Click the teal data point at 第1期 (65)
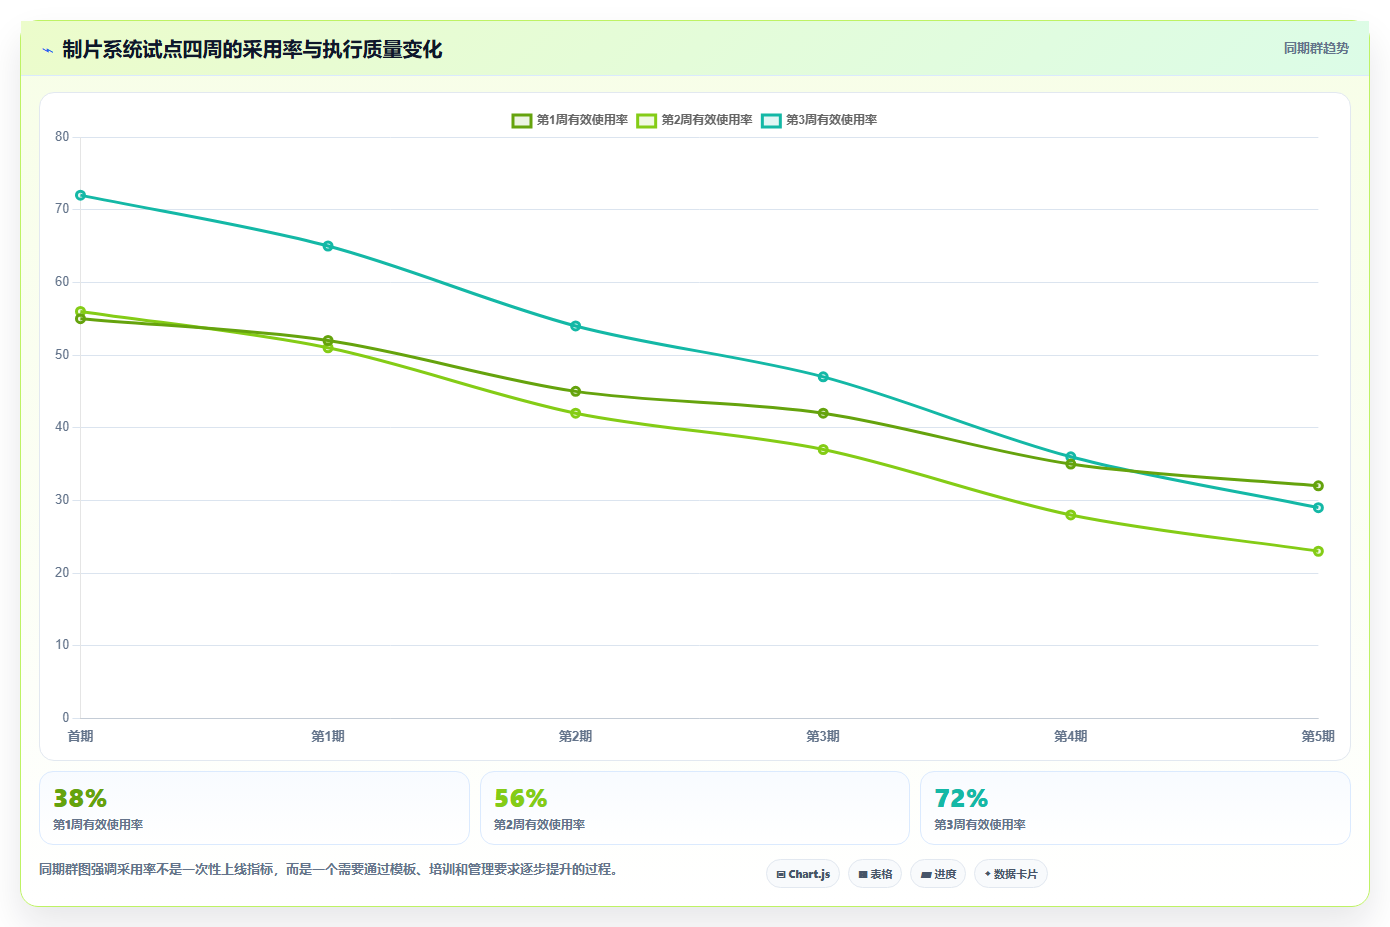1390x927 pixels. [x=328, y=246]
